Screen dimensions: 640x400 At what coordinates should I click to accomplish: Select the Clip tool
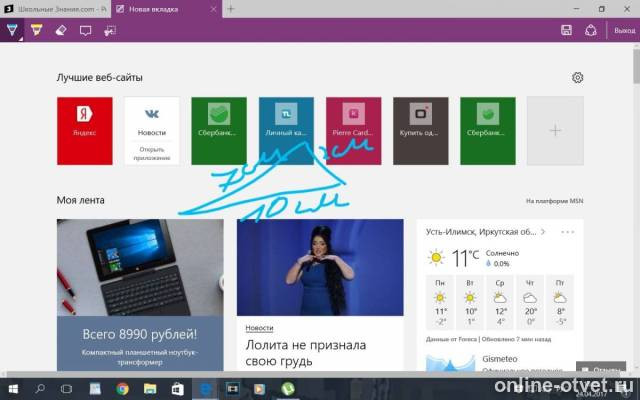pos(110,31)
